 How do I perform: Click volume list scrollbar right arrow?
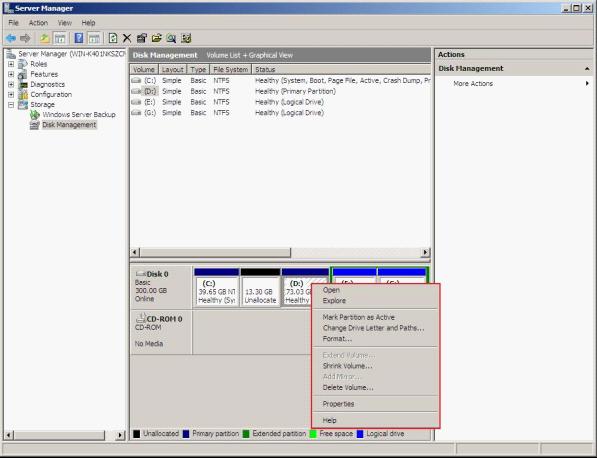click(x=425, y=252)
